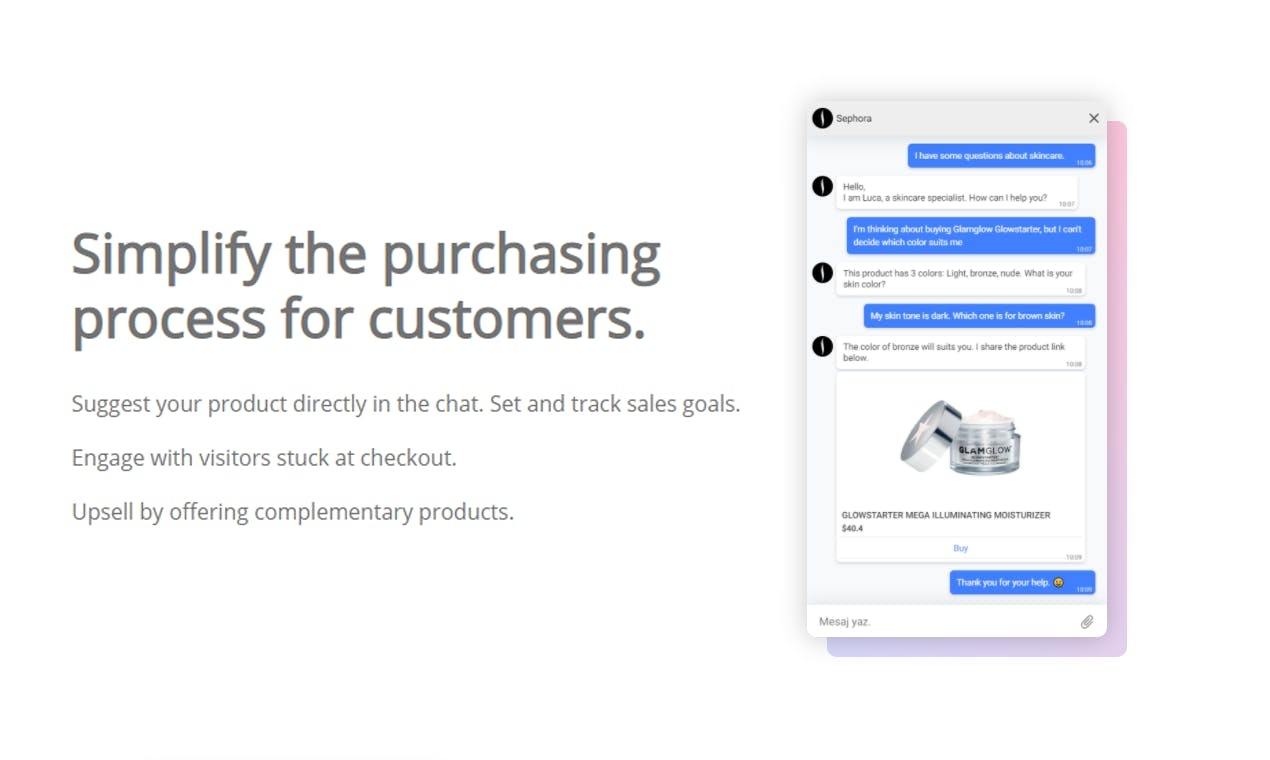Screen dimensions: 1270x760
Task: Click the $40.4 product price
Action: 852,528
